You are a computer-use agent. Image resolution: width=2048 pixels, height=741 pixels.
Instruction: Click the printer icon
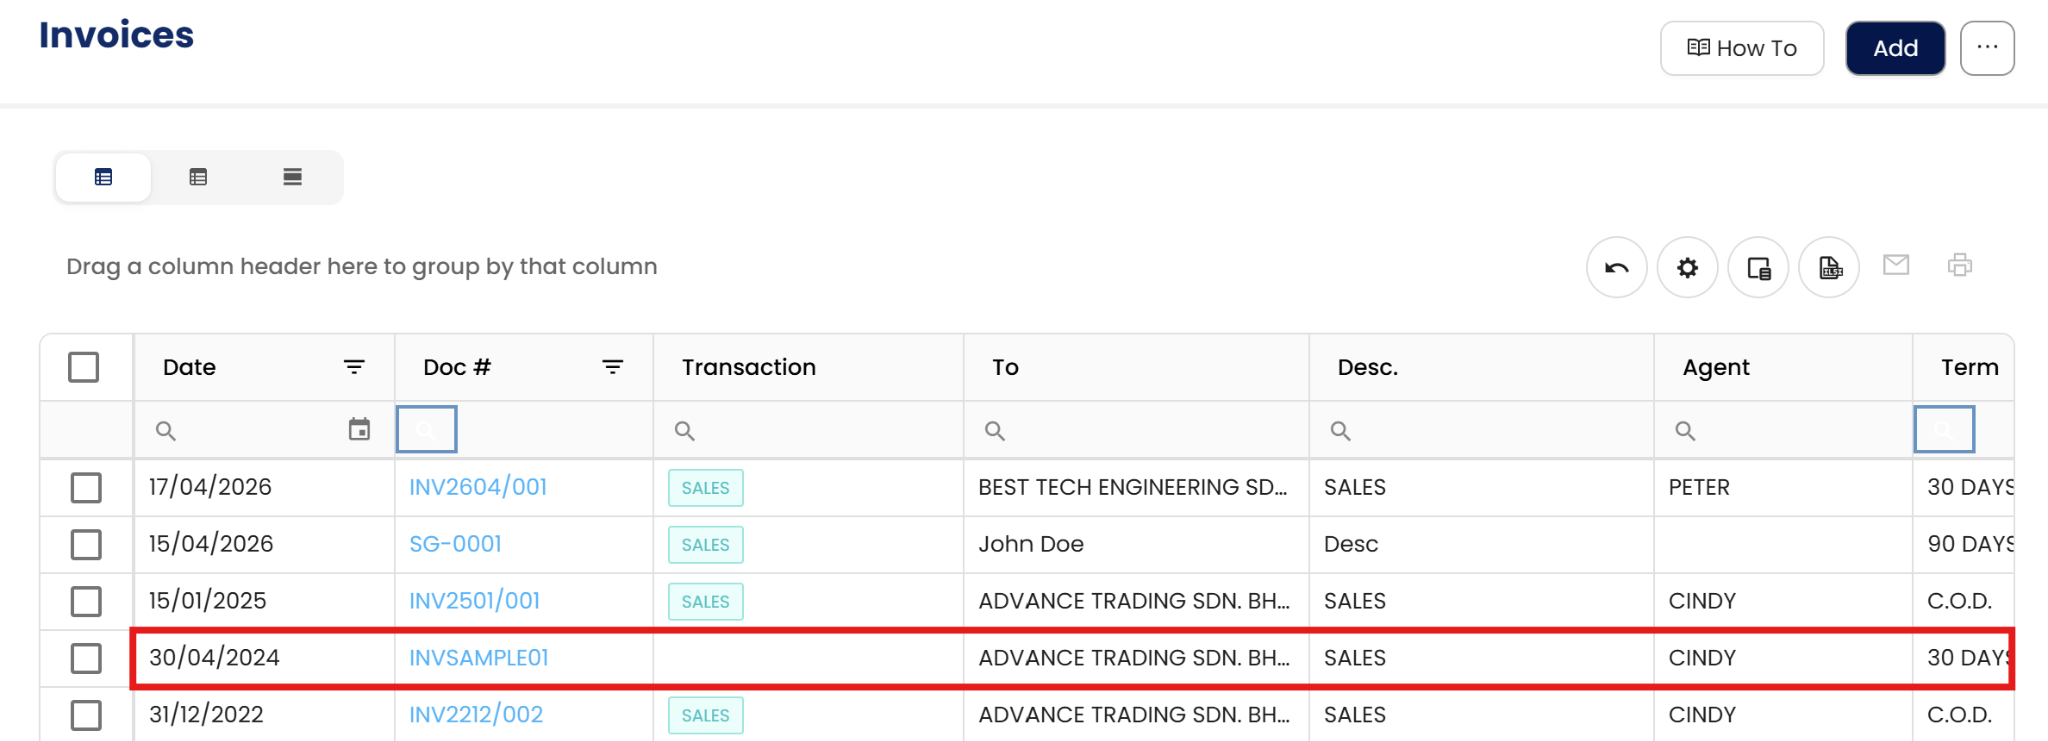pyautogui.click(x=1960, y=265)
